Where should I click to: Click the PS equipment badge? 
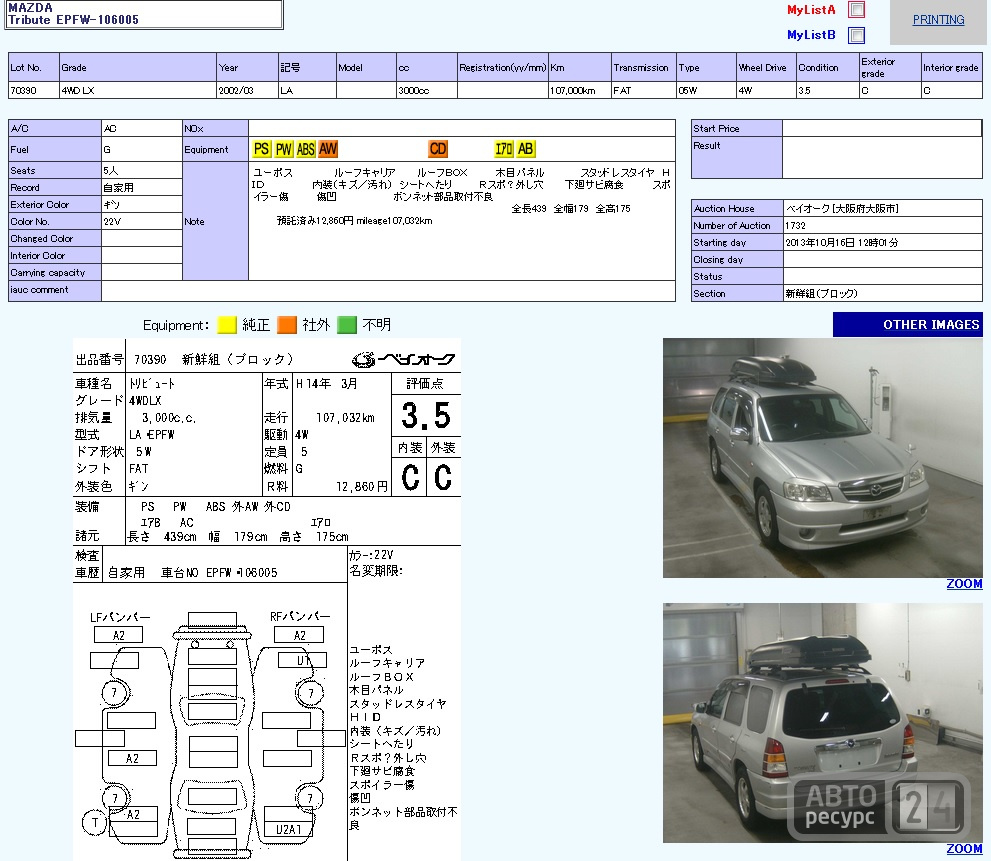(x=261, y=149)
